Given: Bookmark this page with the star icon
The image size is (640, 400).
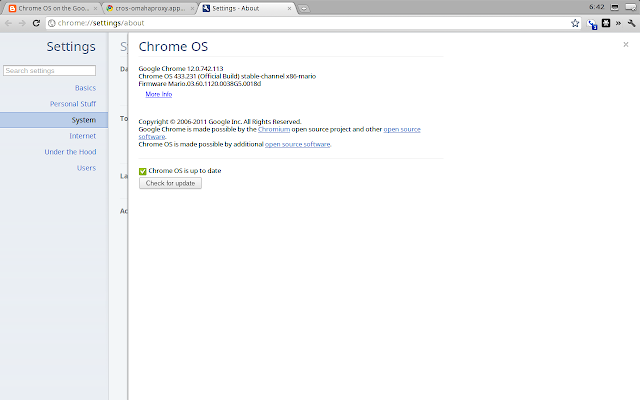Looking at the screenshot, I should click(x=575, y=23).
